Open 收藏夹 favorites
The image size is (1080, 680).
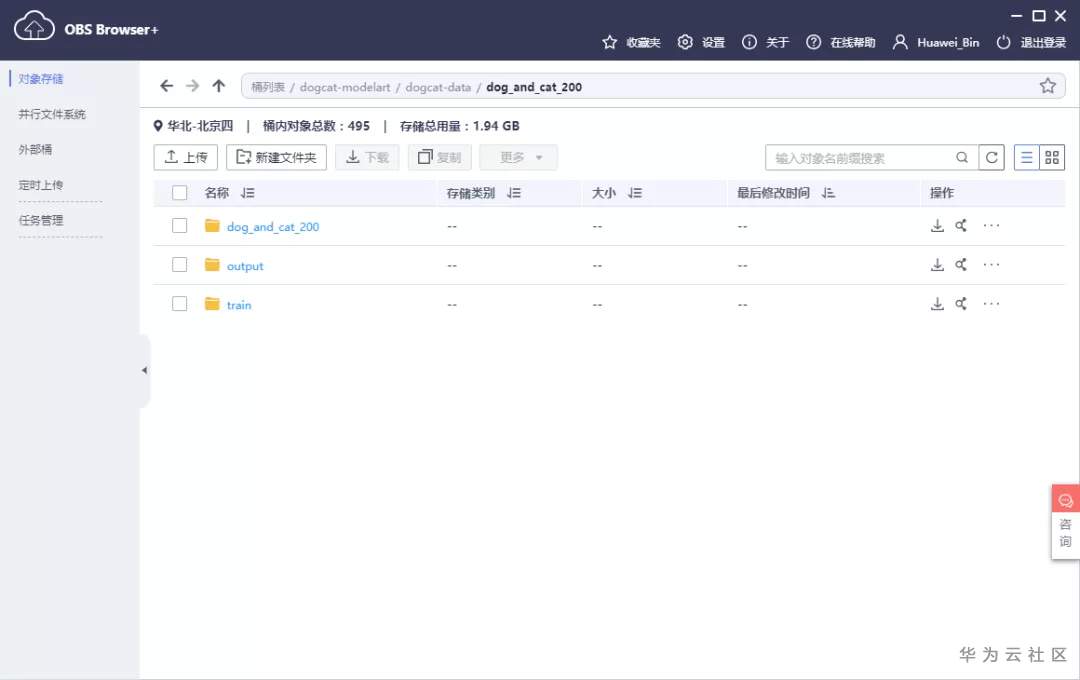point(631,43)
